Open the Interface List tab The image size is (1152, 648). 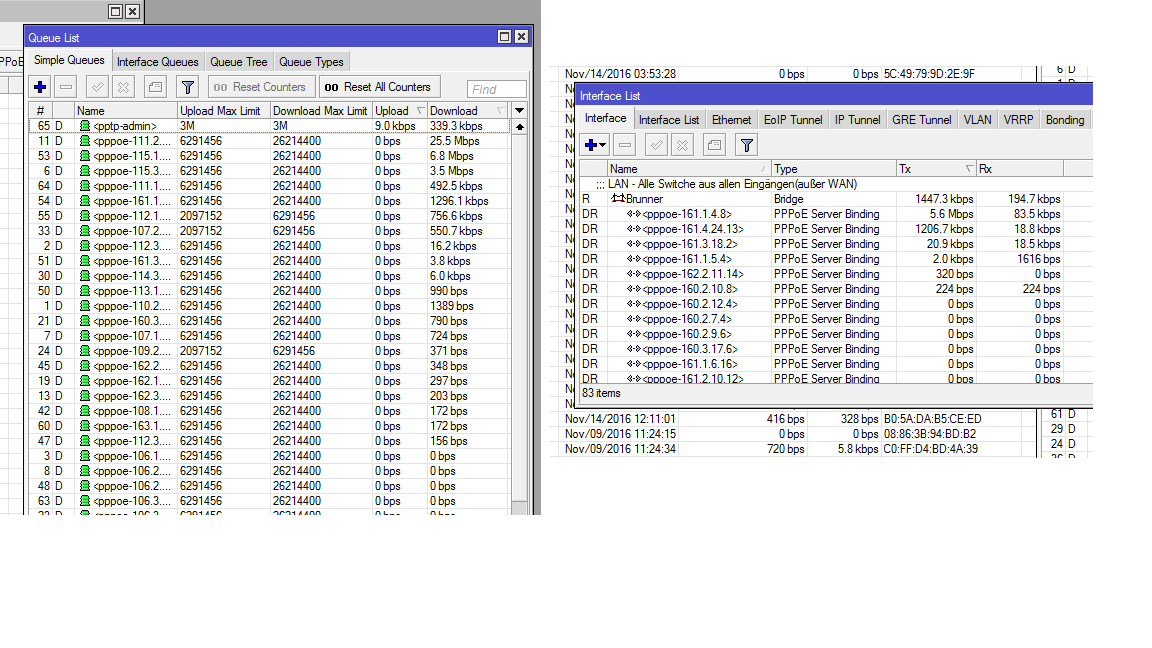(669, 120)
